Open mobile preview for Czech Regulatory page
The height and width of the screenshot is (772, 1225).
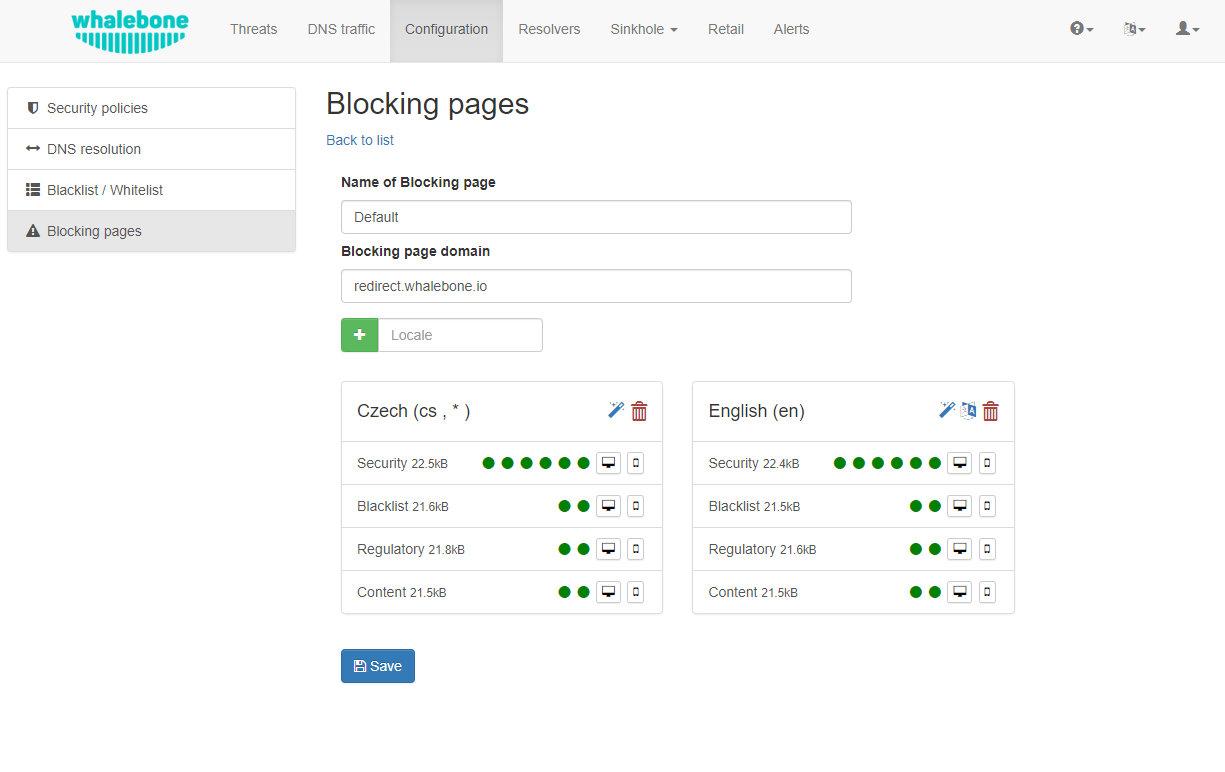tap(636, 549)
